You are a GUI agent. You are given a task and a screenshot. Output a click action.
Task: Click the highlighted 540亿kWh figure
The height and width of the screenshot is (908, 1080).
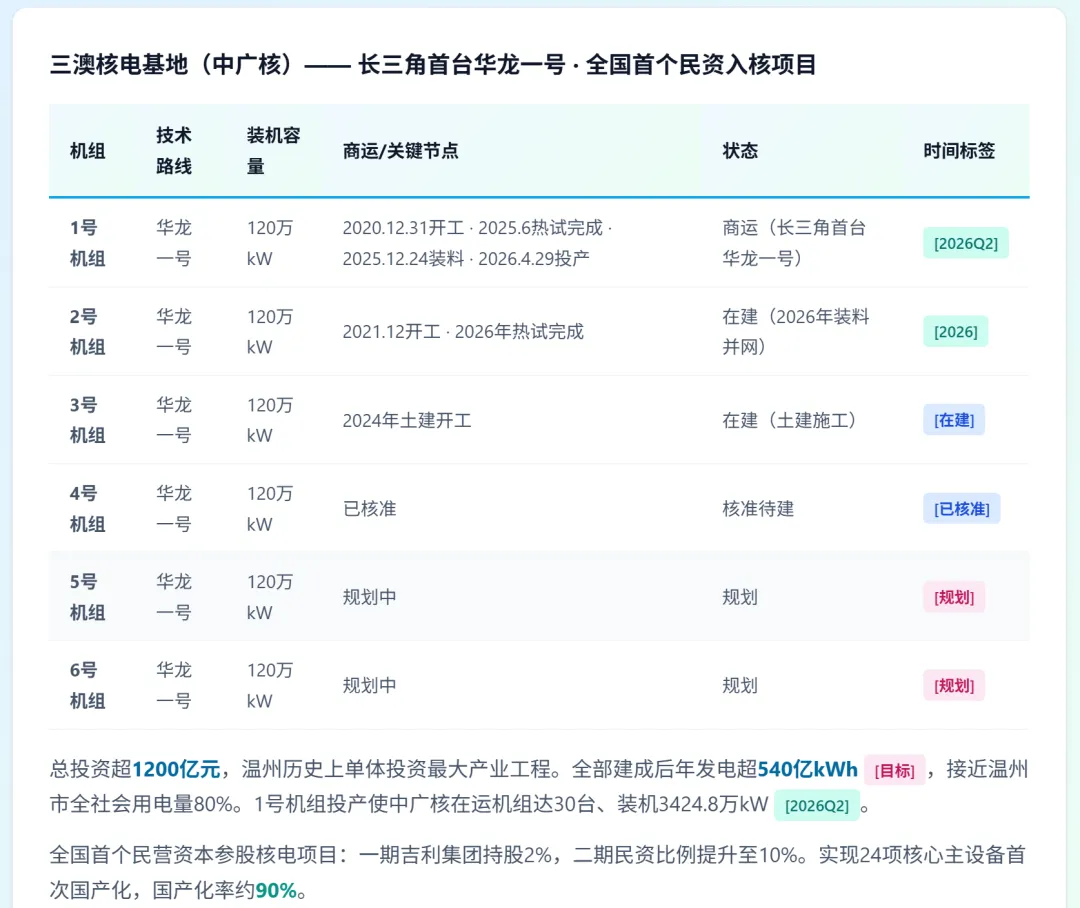tap(807, 769)
